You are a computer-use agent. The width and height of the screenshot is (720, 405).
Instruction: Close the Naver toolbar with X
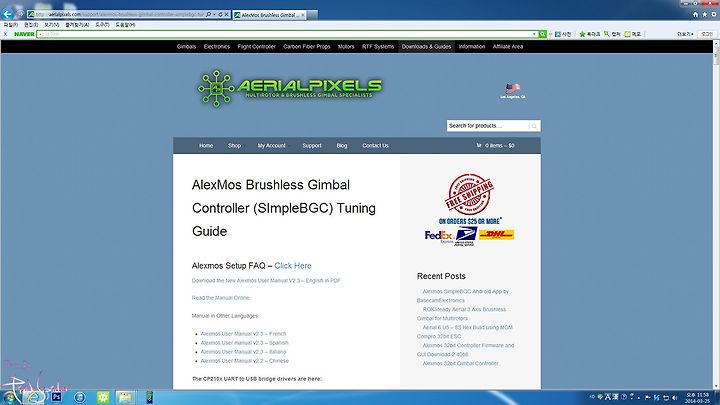pos(5,34)
